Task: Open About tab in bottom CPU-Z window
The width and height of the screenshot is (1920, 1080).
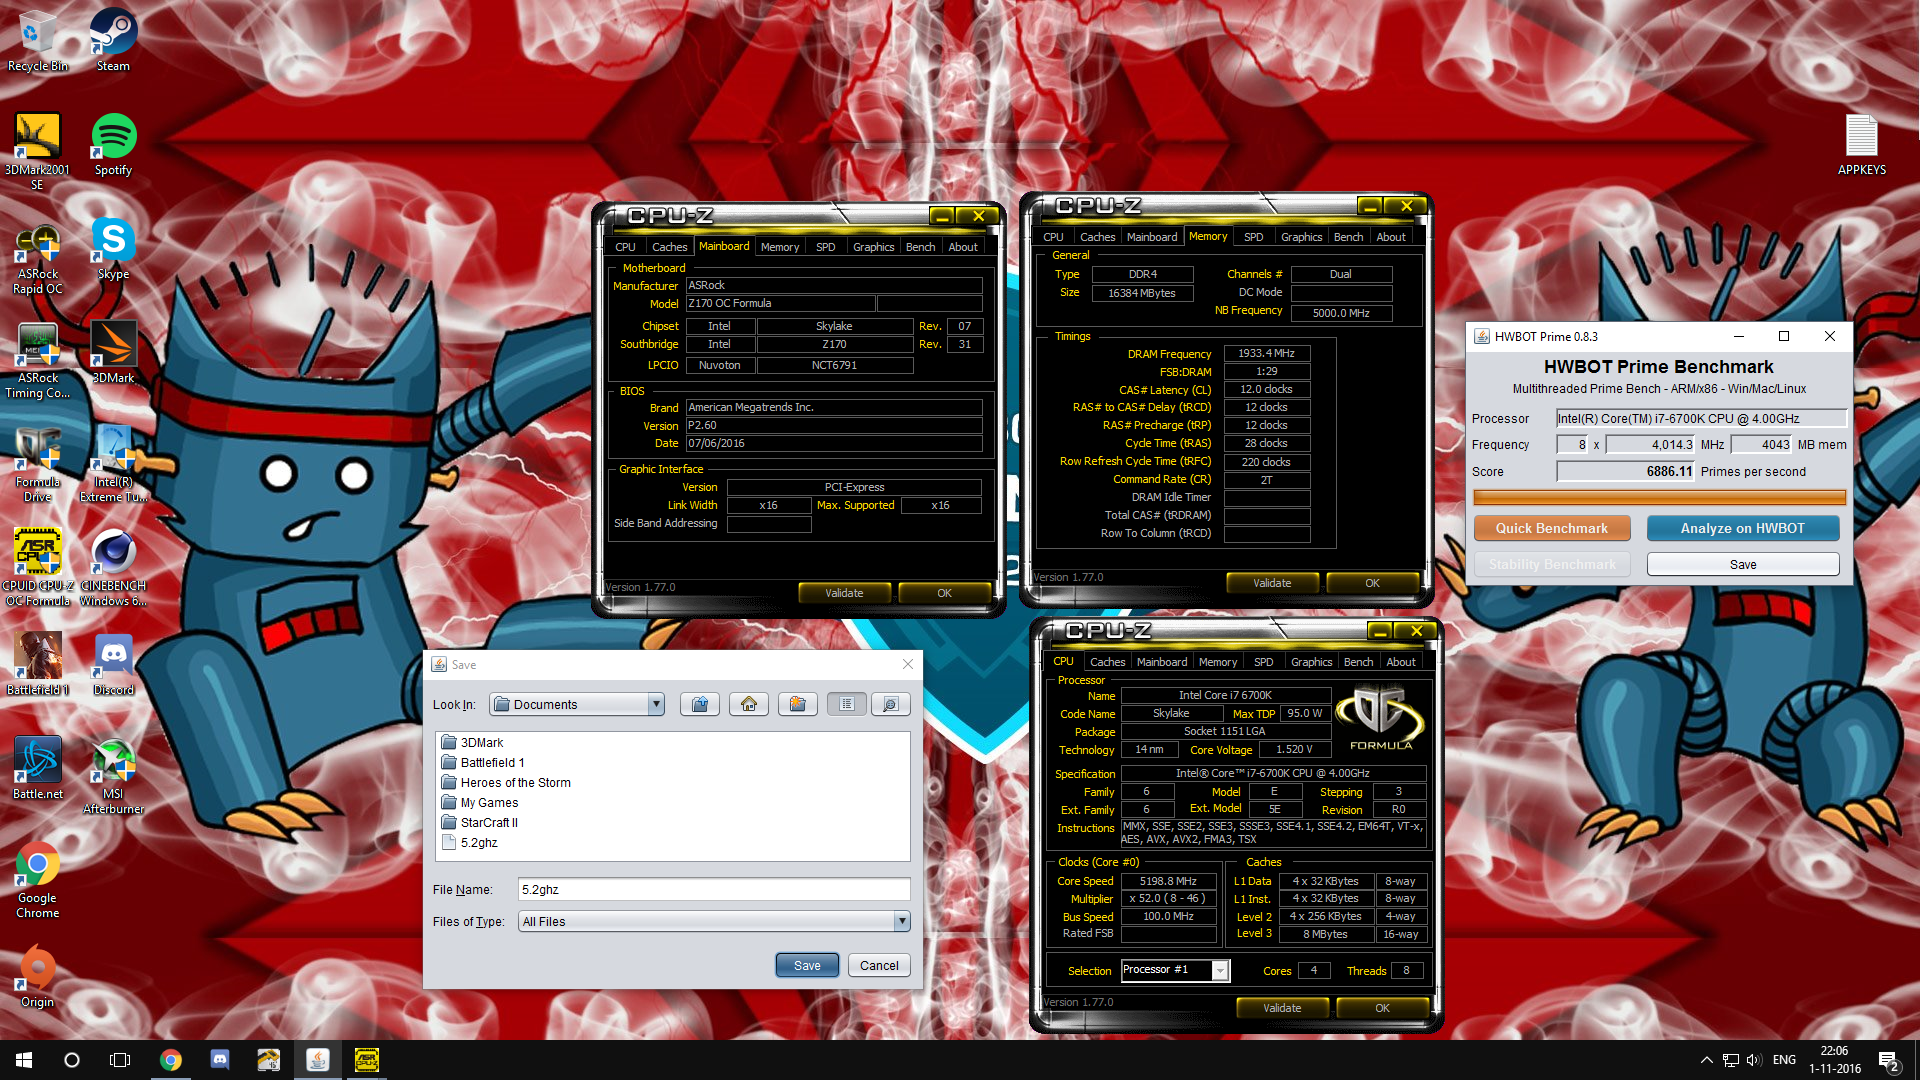Action: coord(1400,662)
